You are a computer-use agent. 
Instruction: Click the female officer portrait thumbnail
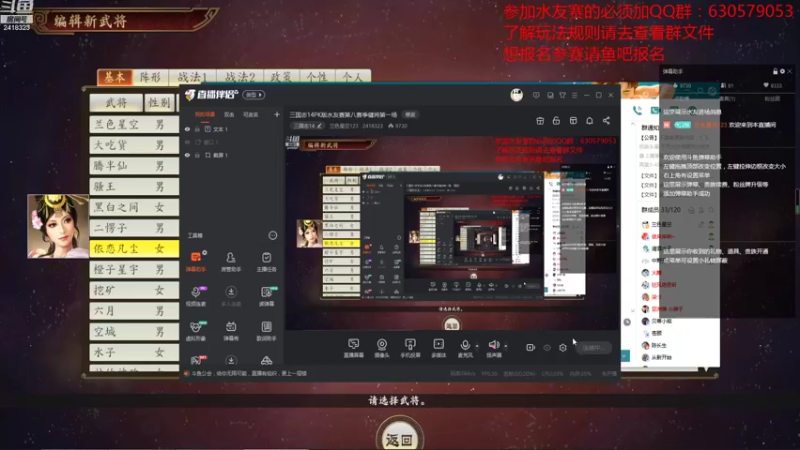click(58, 226)
